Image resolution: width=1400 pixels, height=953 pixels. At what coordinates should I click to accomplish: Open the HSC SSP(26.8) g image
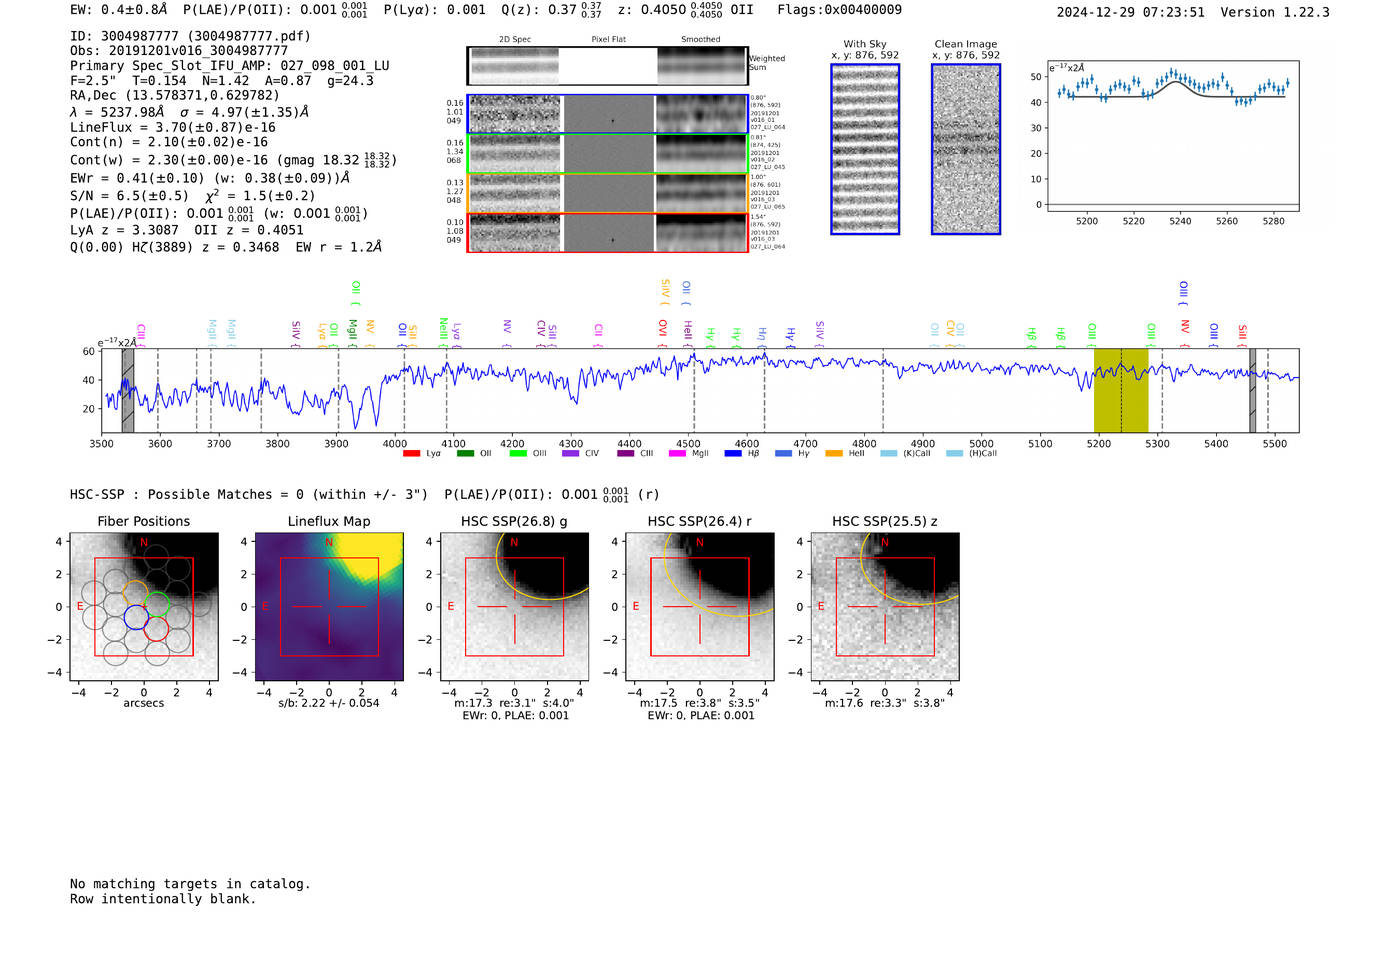click(x=514, y=607)
